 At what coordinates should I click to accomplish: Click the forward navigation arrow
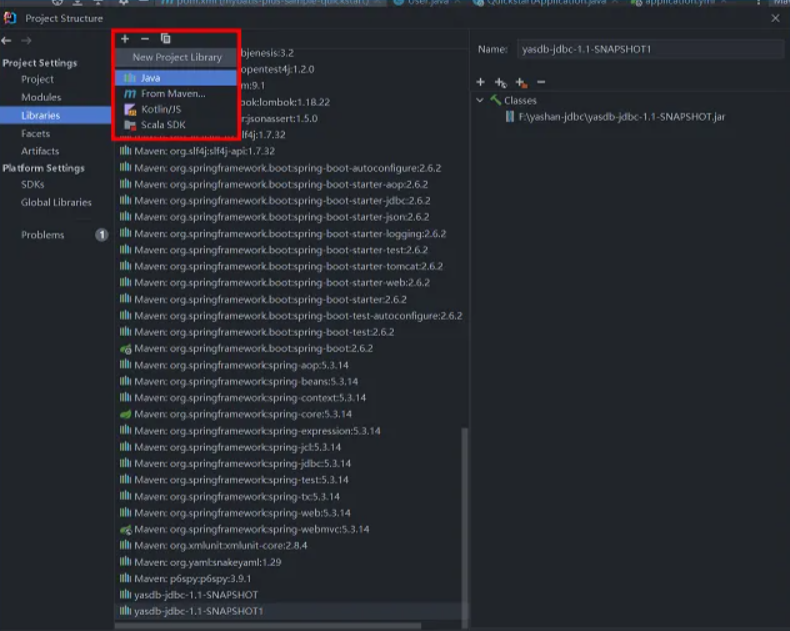tap(26, 40)
